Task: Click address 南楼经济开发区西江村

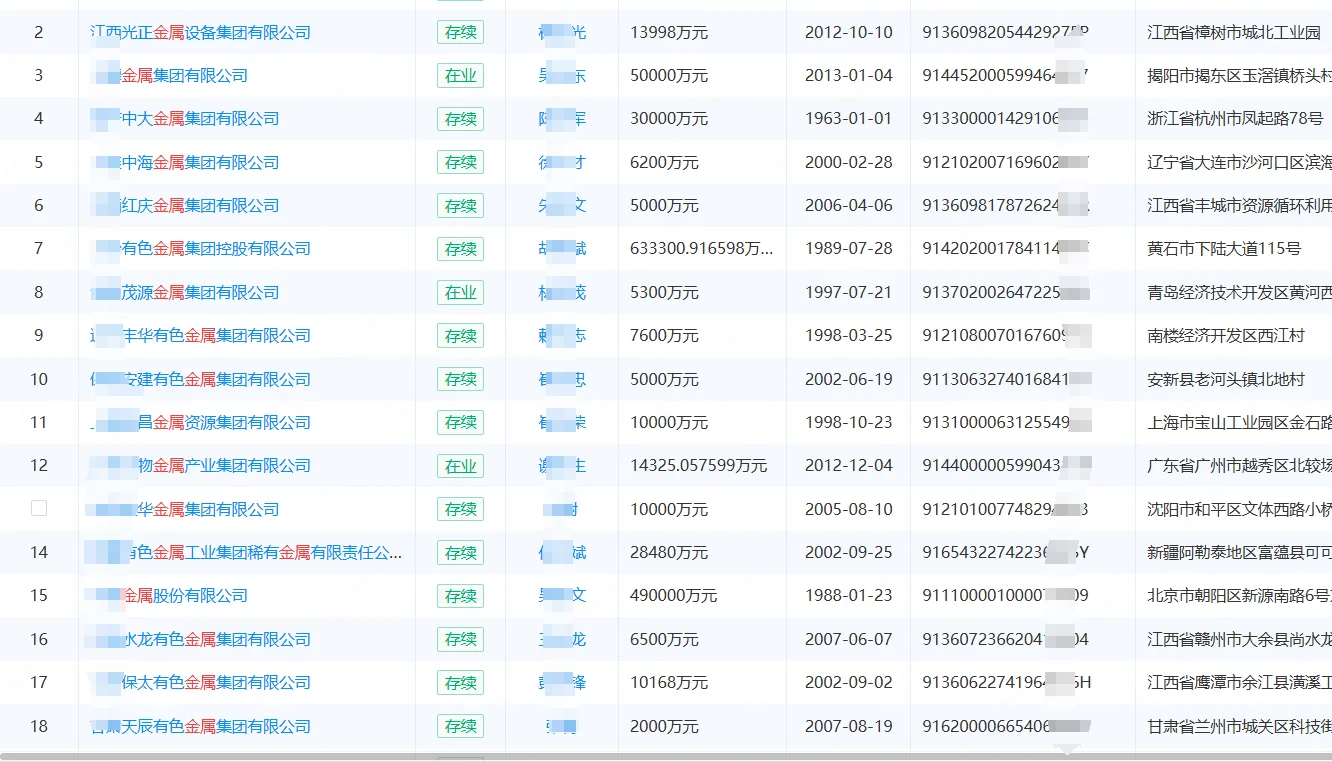Action: click(x=1226, y=335)
